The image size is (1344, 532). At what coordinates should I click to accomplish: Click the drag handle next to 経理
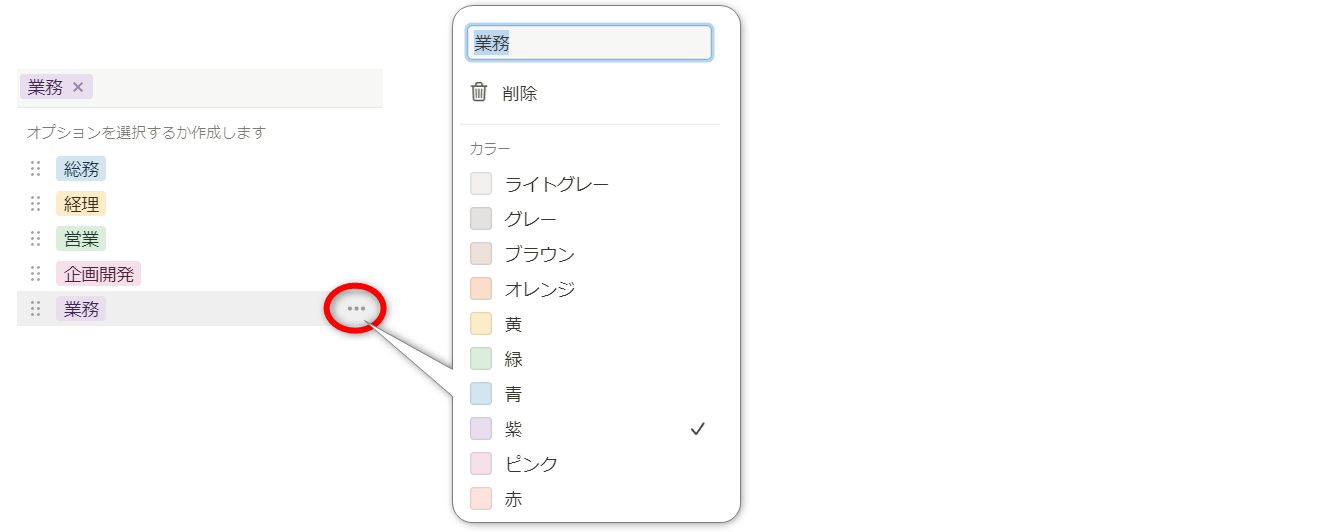35,204
